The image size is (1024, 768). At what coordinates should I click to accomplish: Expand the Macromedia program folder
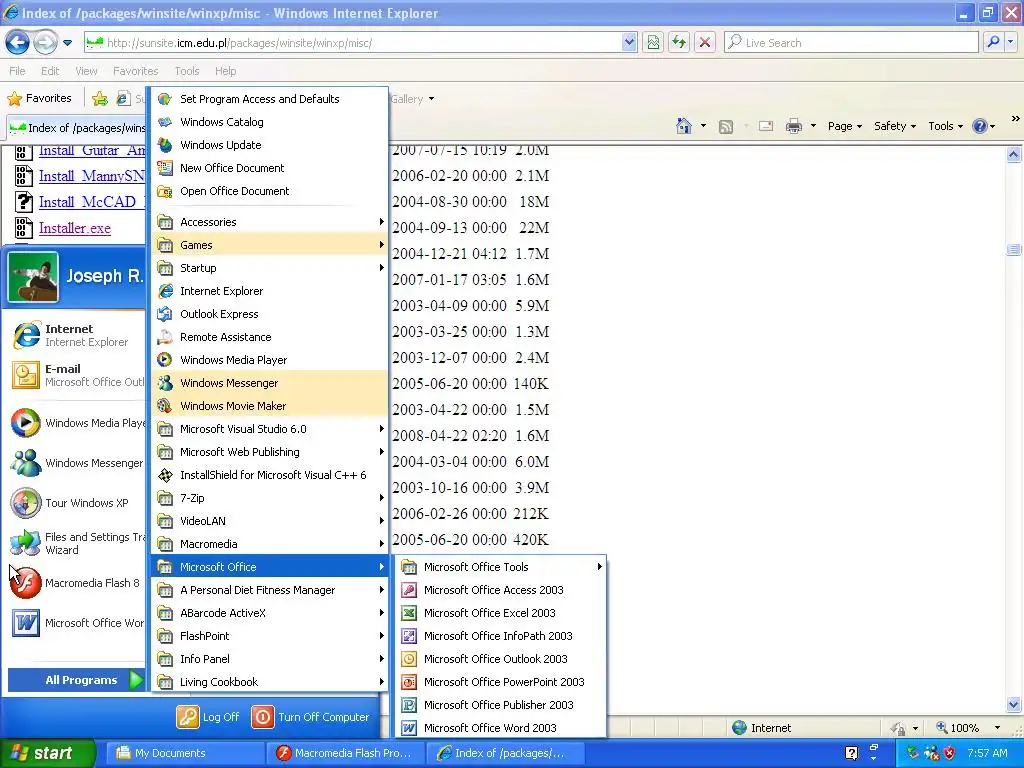coord(270,544)
